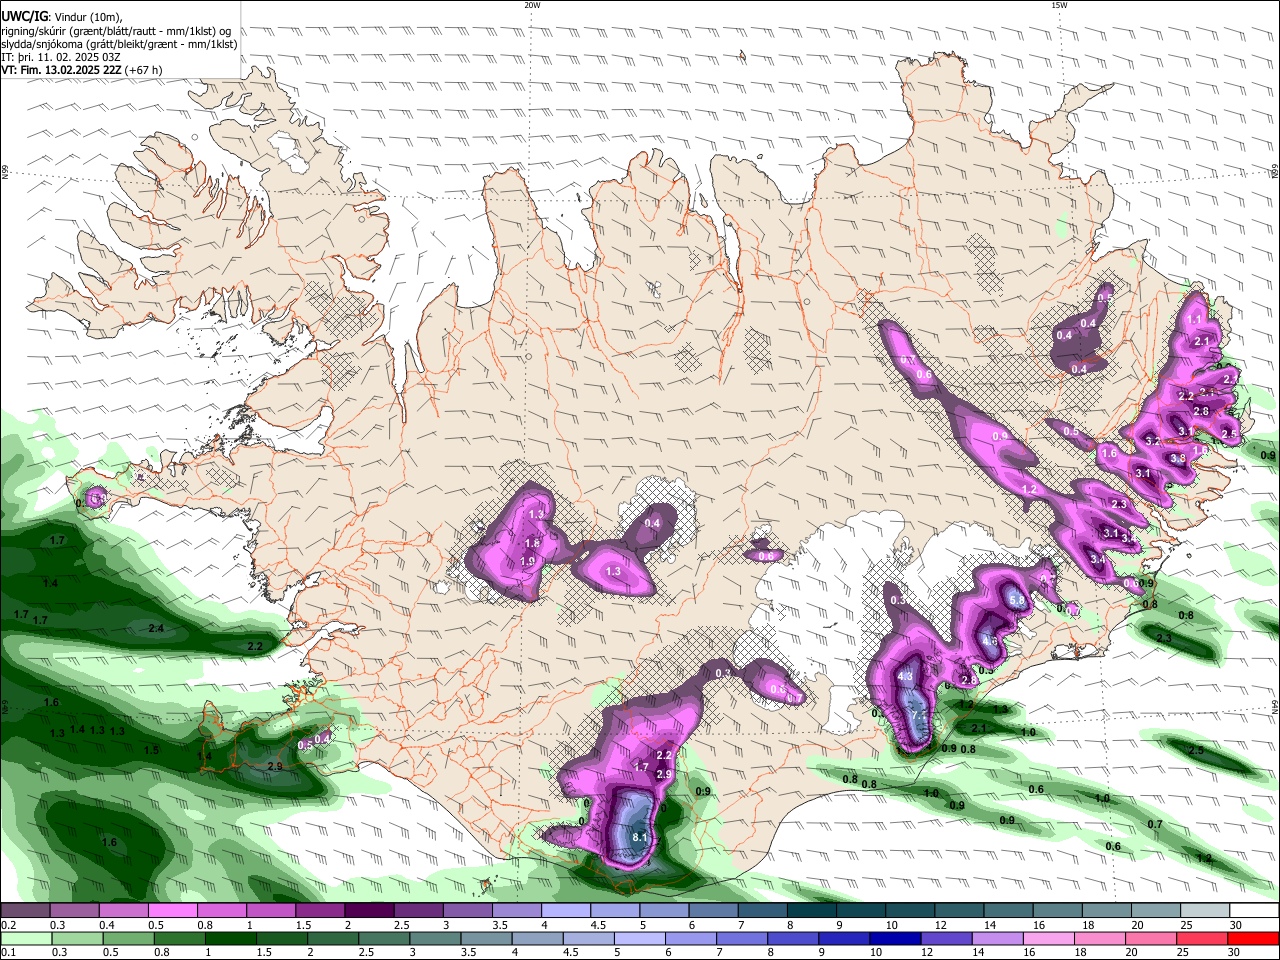Click the '4.8' snowfall value on the map
1280x960 pixels.
coord(990,641)
